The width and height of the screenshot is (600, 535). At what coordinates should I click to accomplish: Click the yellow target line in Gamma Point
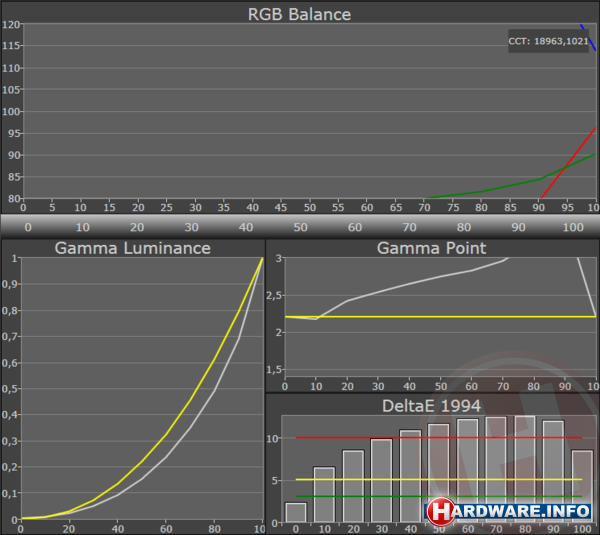tap(441, 317)
